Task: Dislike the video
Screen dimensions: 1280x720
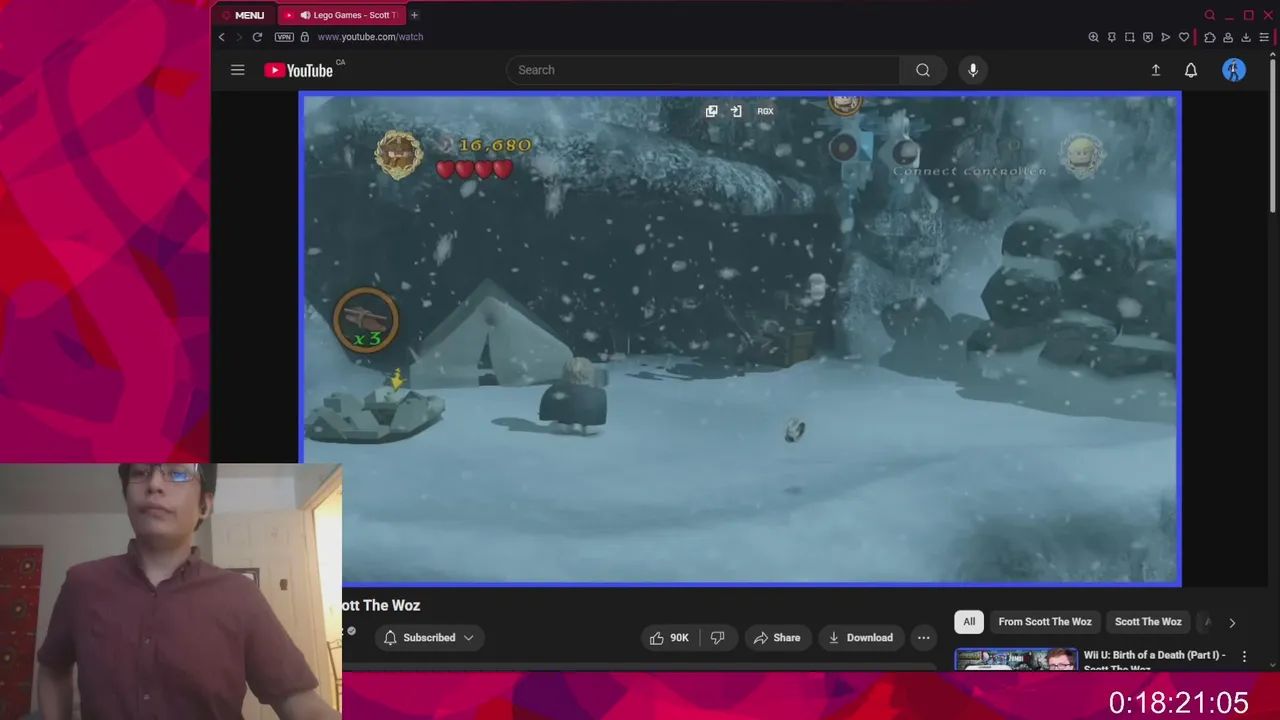Action: (718, 638)
